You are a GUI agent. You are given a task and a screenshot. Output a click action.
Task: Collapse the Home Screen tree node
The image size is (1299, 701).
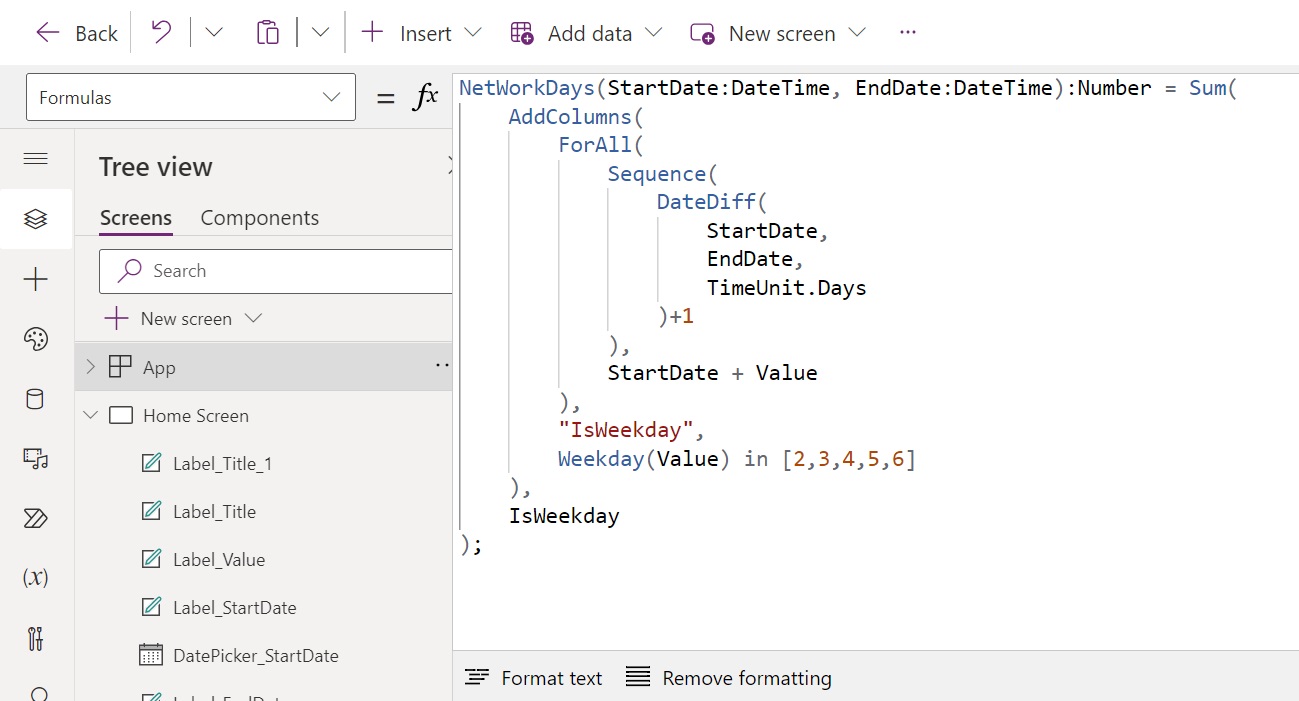(x=90, y=415)
